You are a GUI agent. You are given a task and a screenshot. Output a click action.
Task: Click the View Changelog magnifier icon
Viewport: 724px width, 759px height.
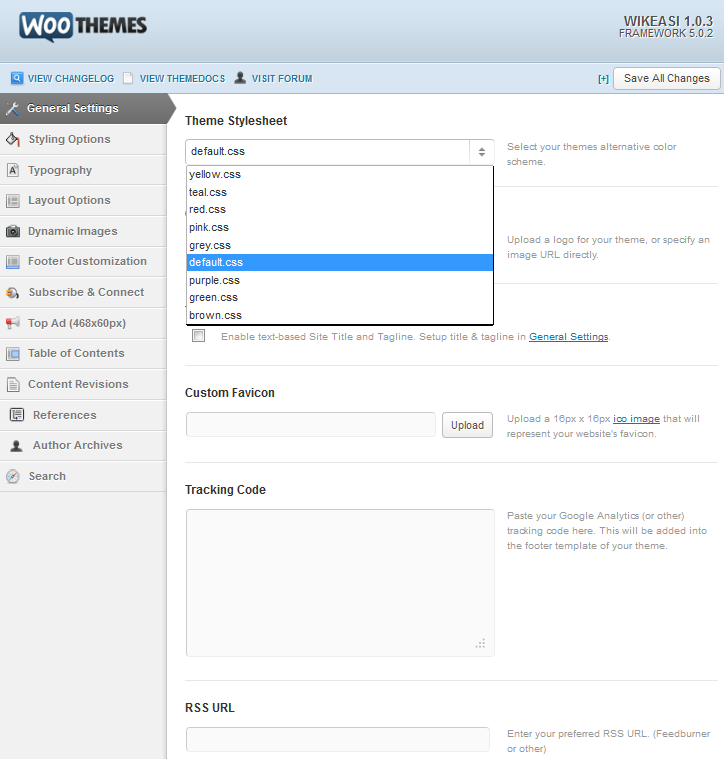pyautogui.click(x=17, y=78)
